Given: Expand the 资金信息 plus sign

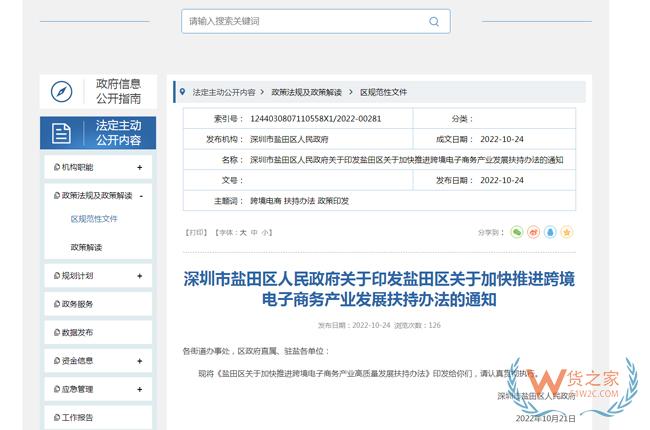Looking at the screenshot, I should (140, 361).
